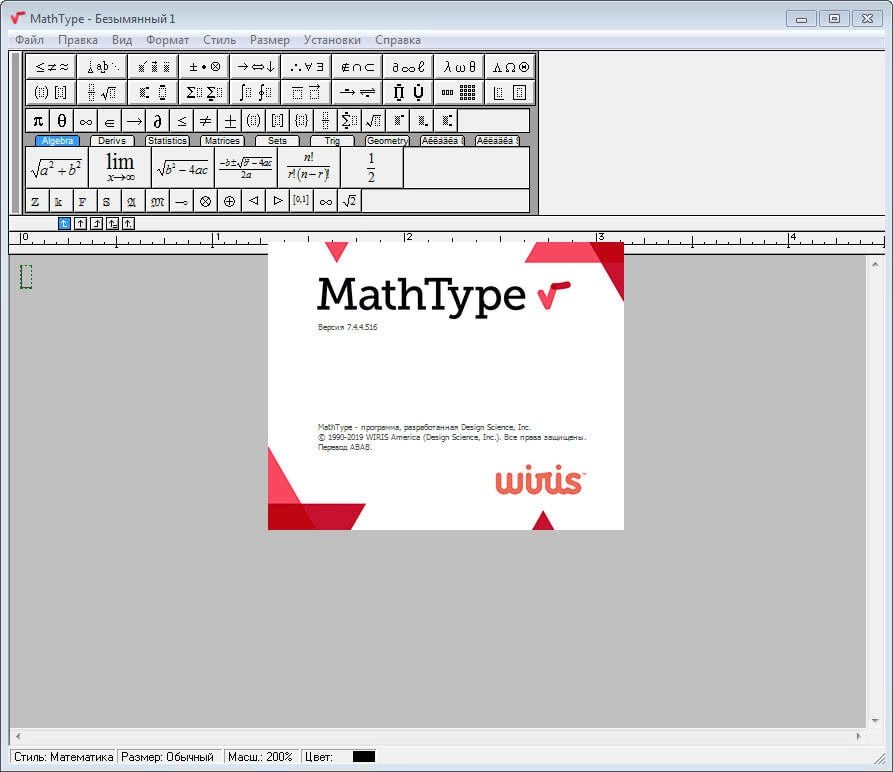Switch to the Derivs tab

click(112, 141)
